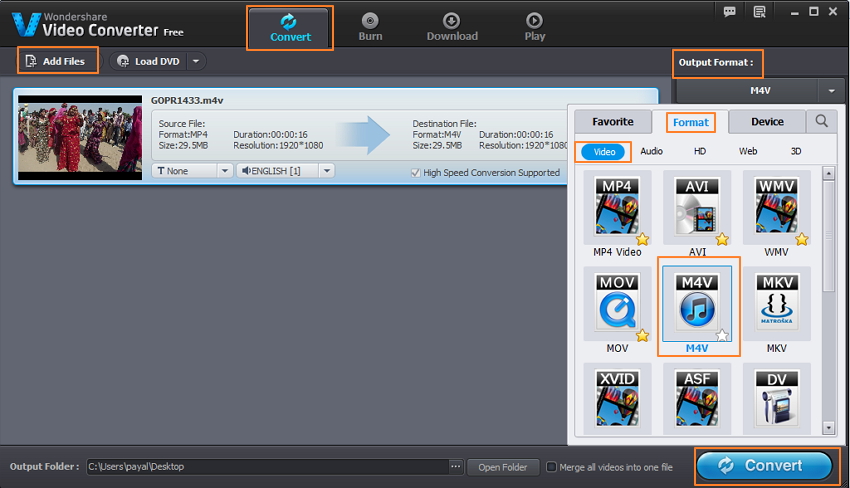This screenshot has height=488, width=850.
Task: Expand the Load DVD dropdown arrow
Action: (196, 61)
